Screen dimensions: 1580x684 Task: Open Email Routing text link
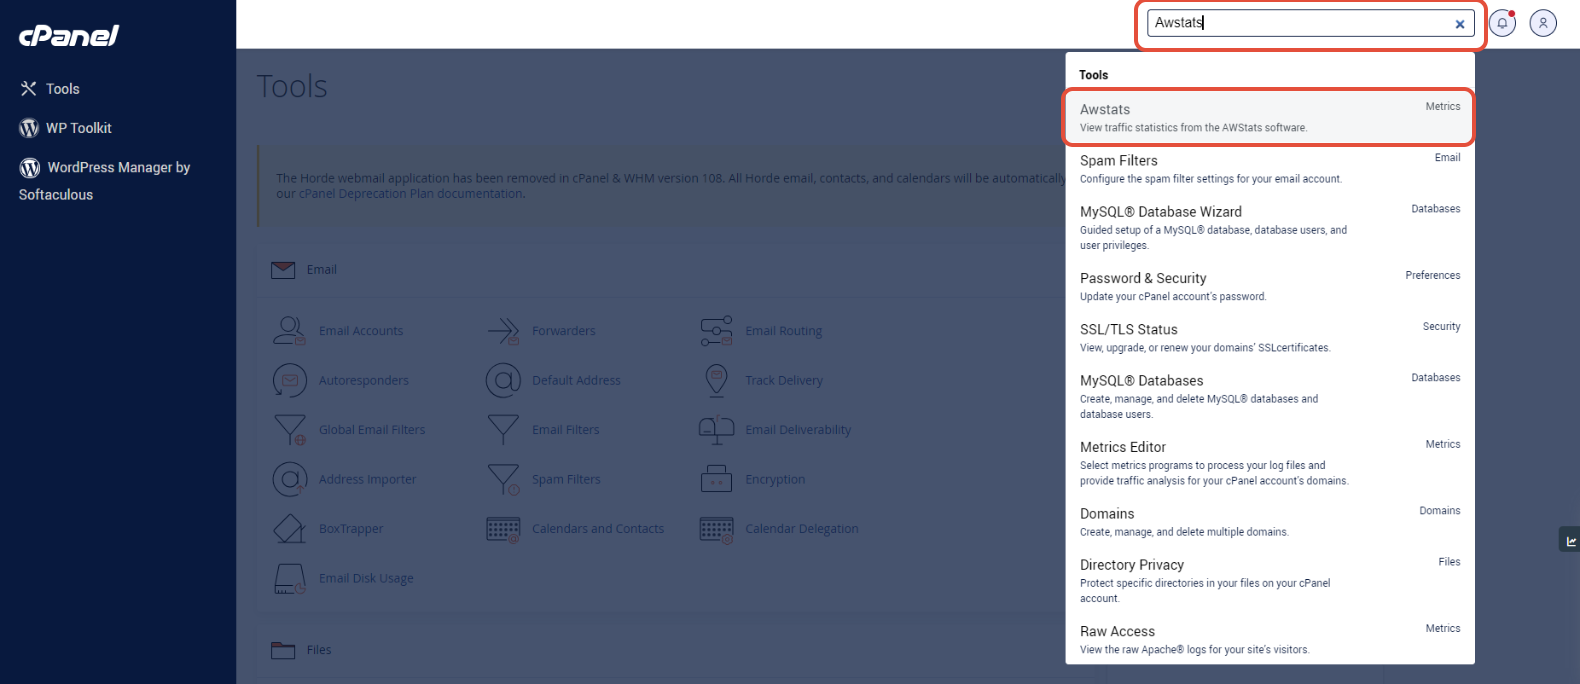point(783,331)
